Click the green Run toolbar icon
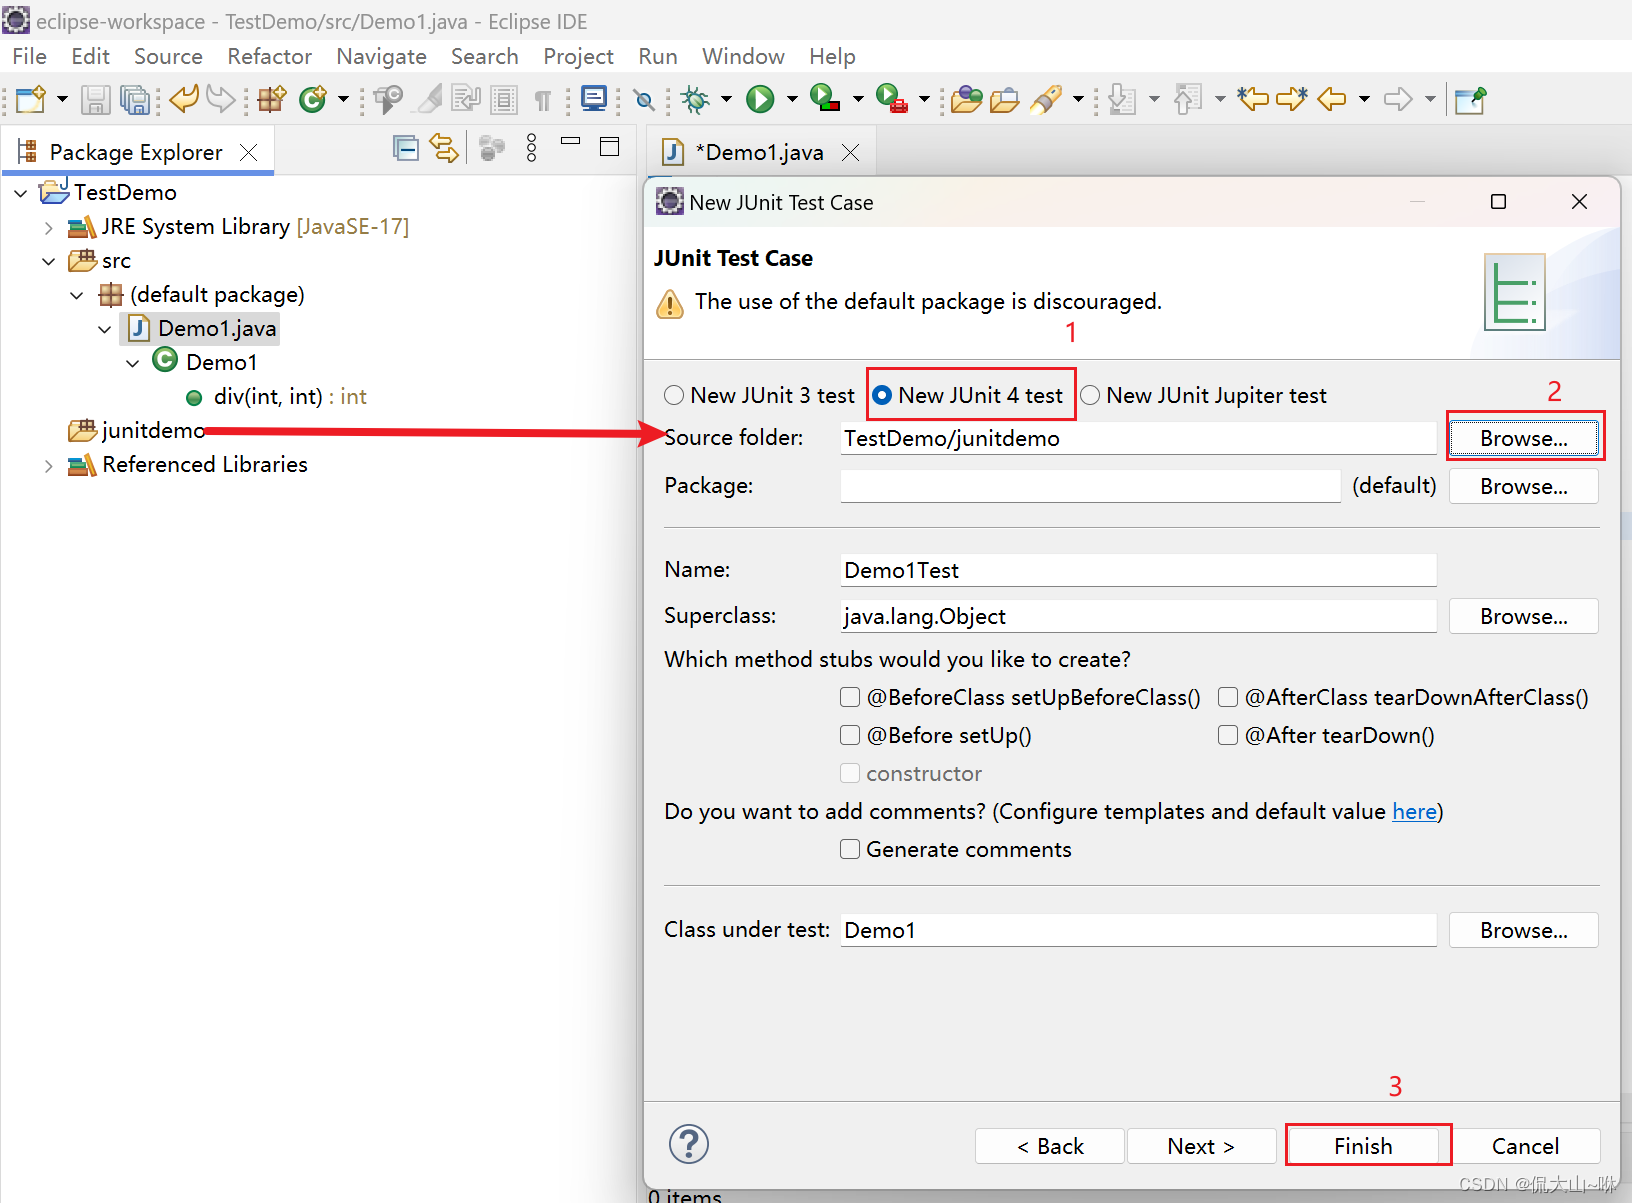1632x1203 pixels. point(761,99)
